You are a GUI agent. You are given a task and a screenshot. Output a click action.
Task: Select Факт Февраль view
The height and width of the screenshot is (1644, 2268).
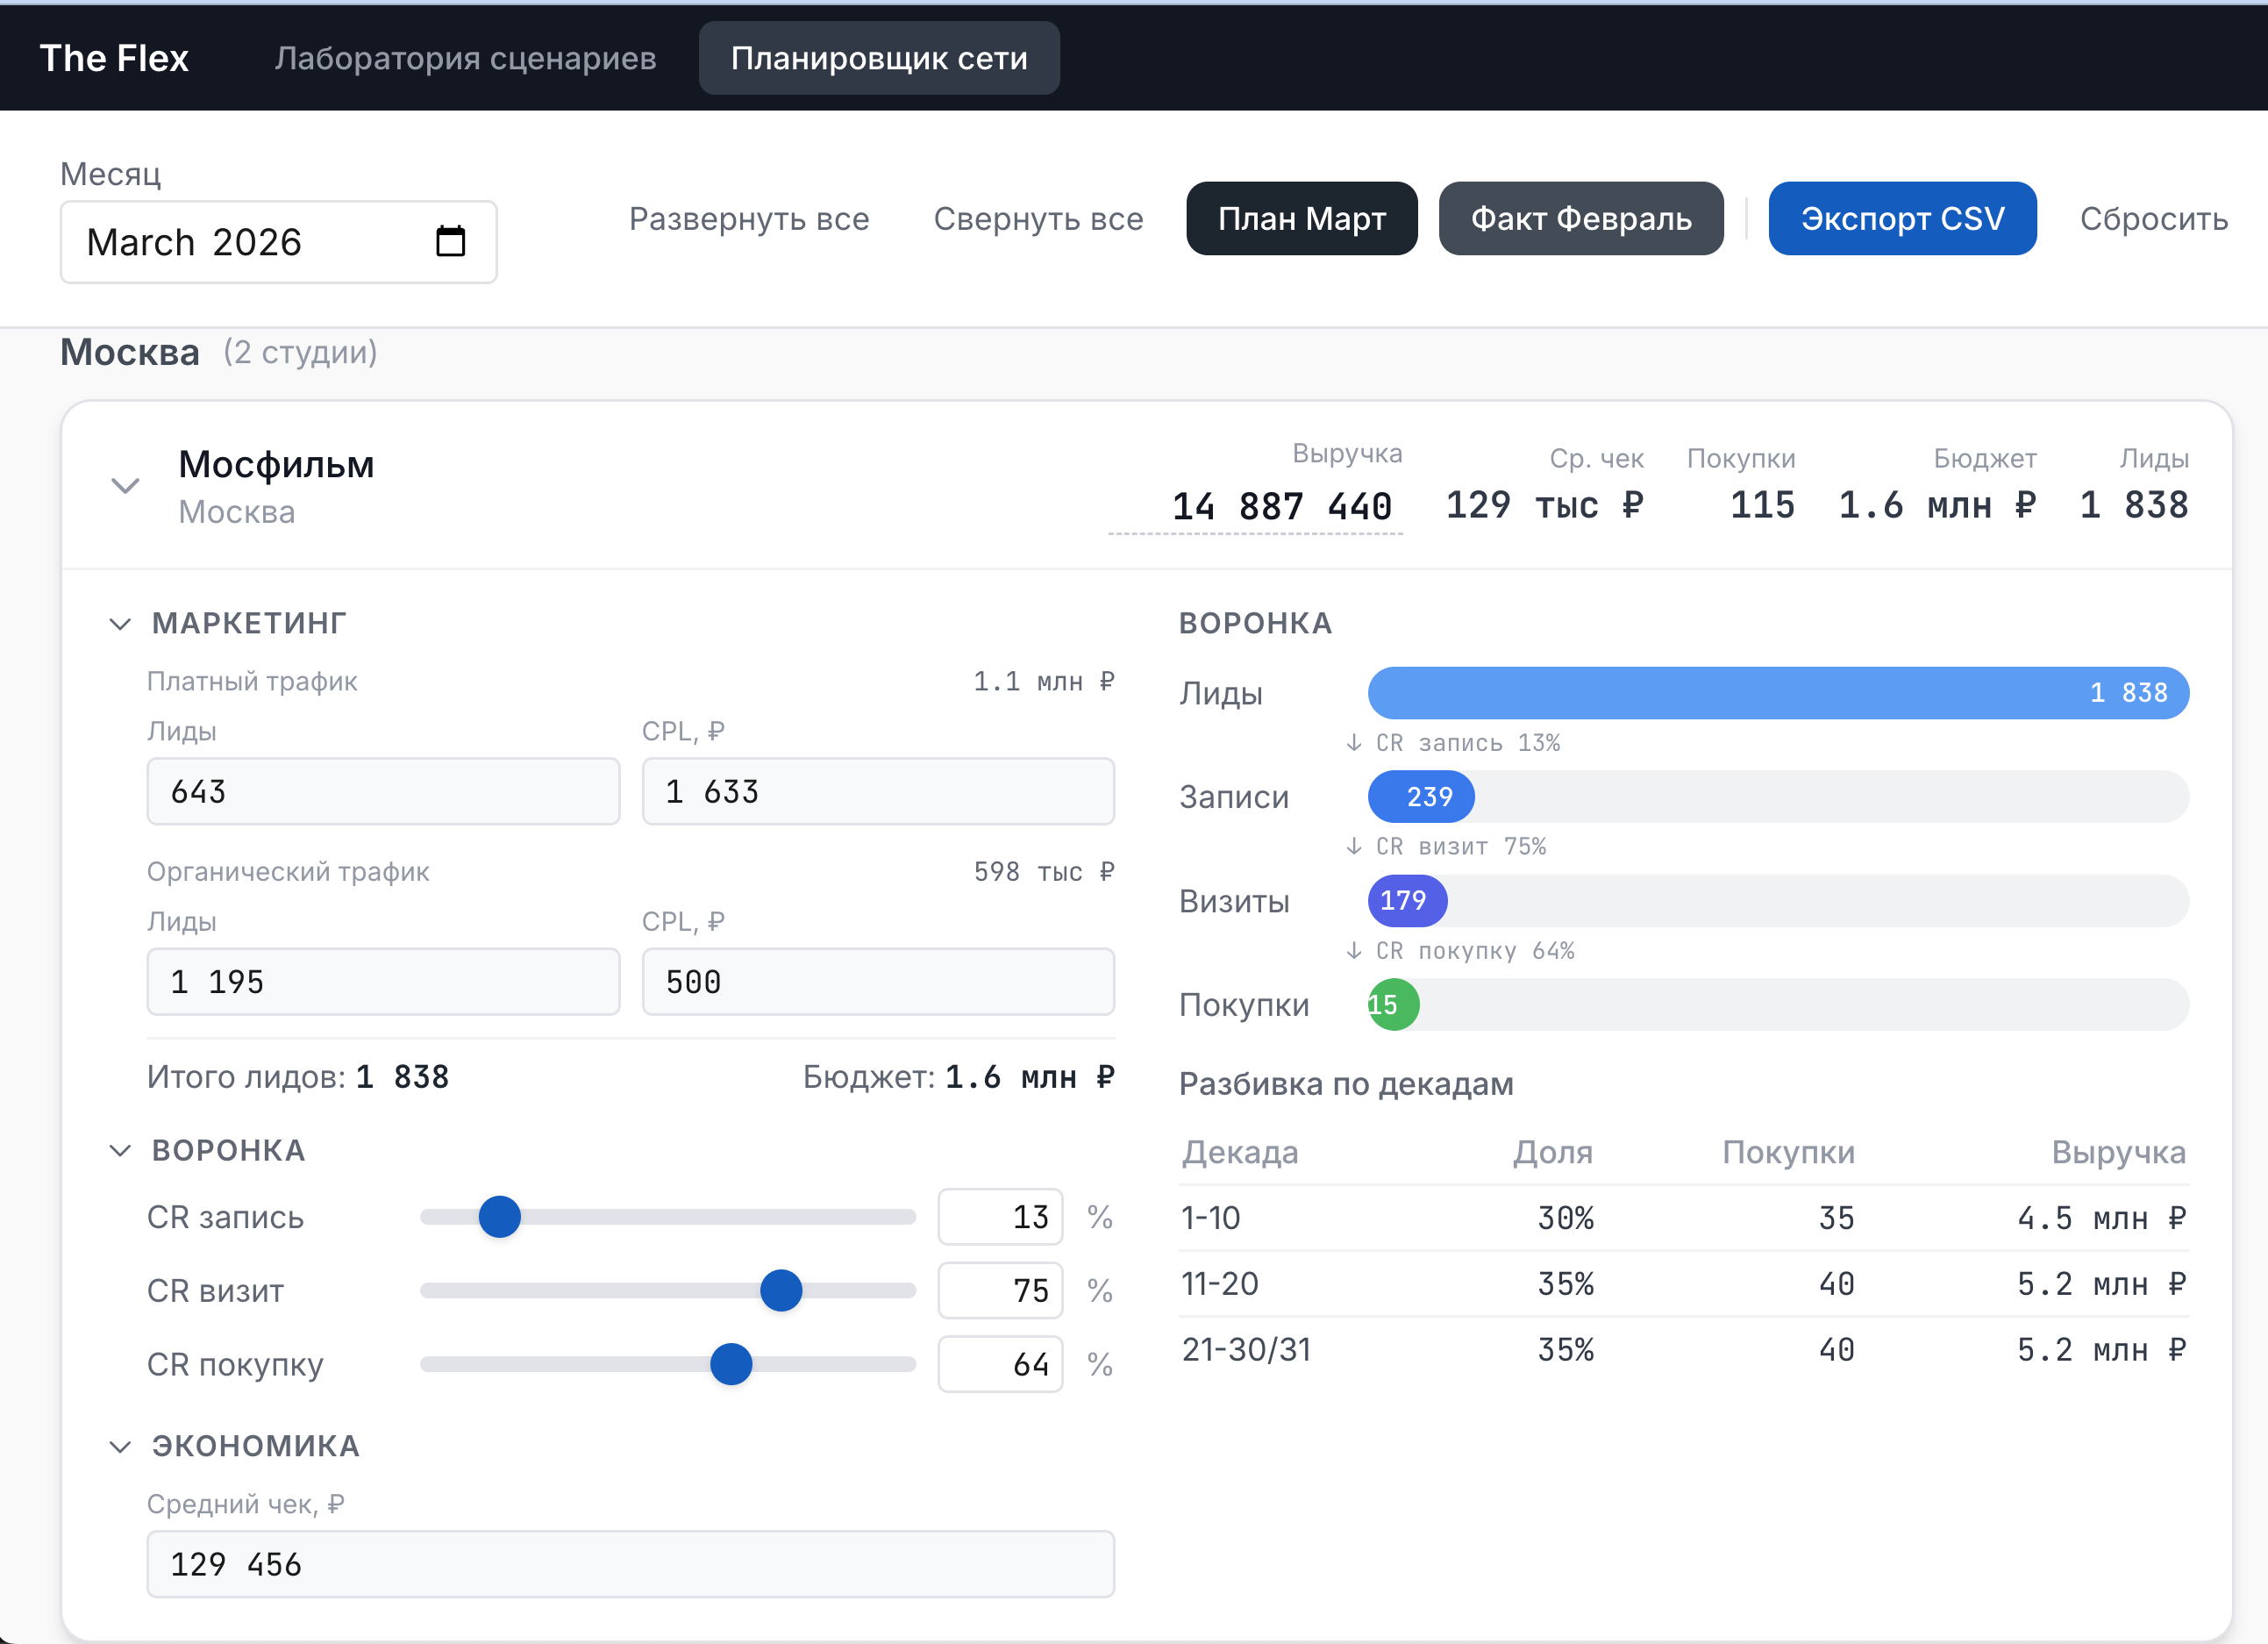(x=1581, y=218)
